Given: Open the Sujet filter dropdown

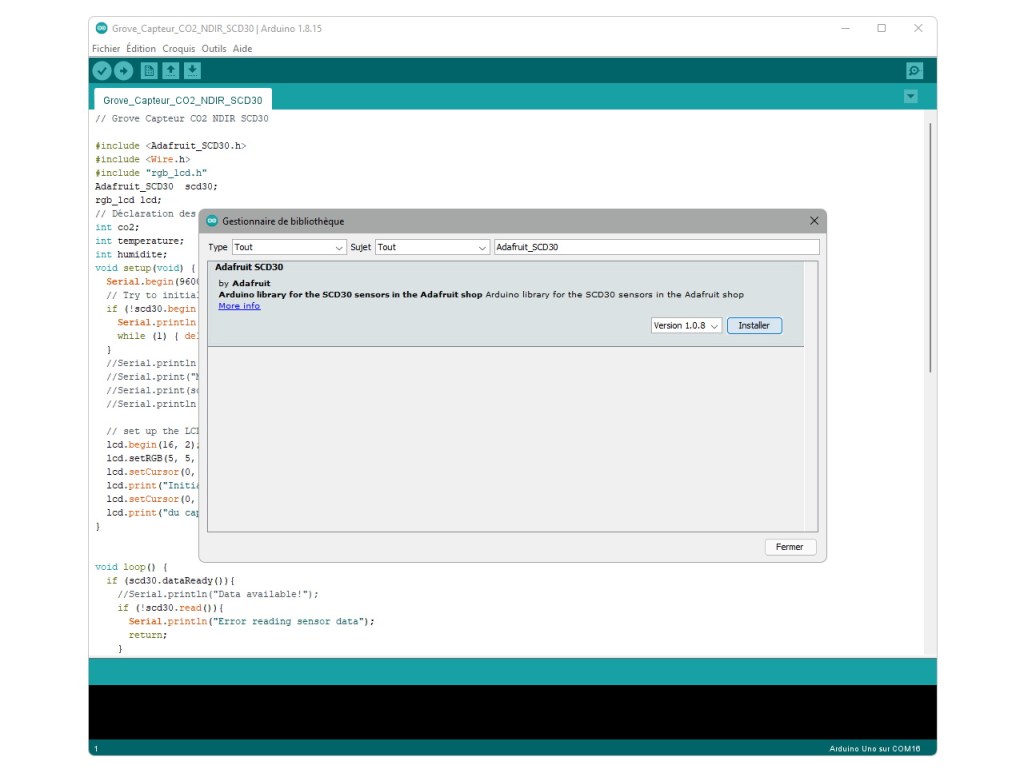Looking at the screenshot, I should [x=432, y=247].
